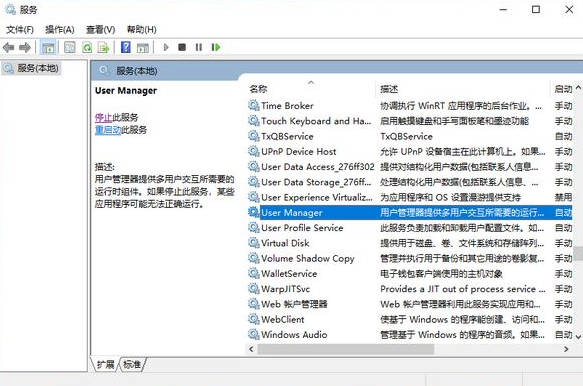Open the blue Help toolbar icon
The image size is (583, 386).
[126, 47]
